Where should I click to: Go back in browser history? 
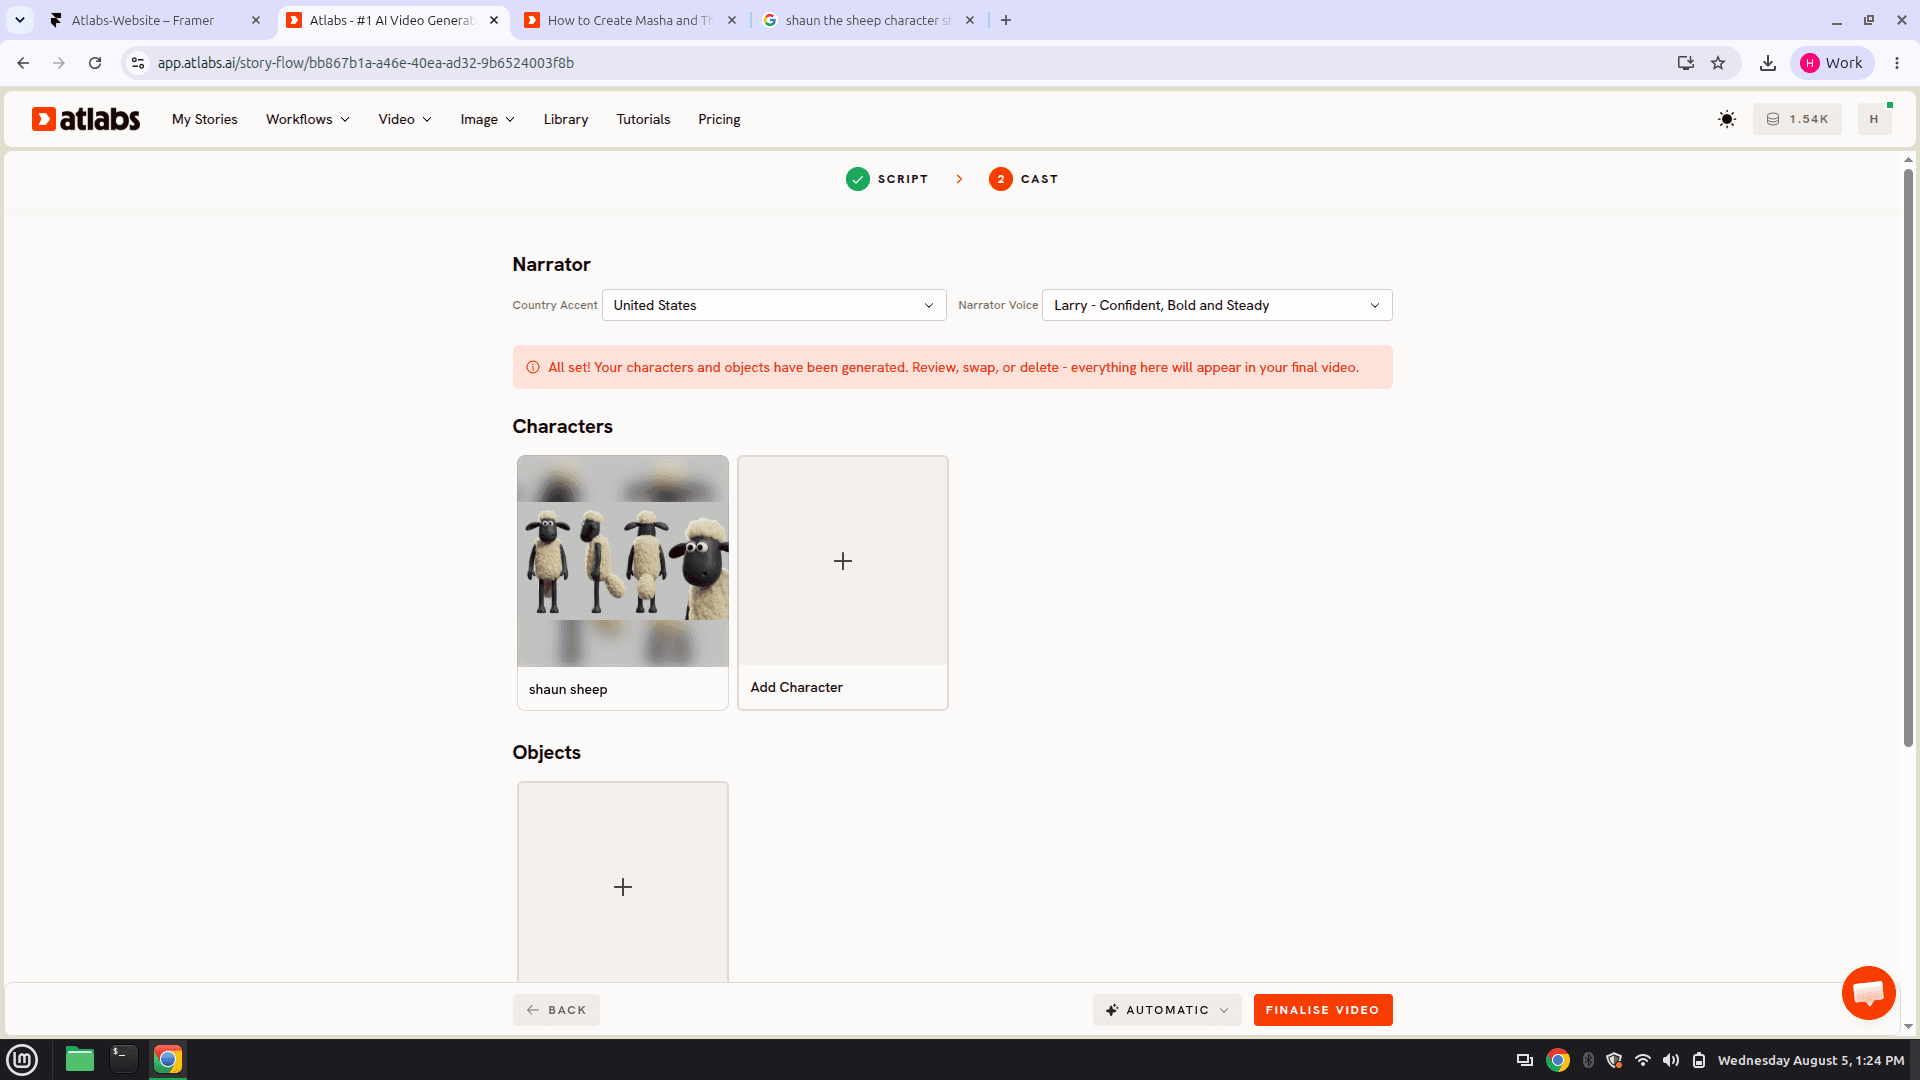pos(23,63)
